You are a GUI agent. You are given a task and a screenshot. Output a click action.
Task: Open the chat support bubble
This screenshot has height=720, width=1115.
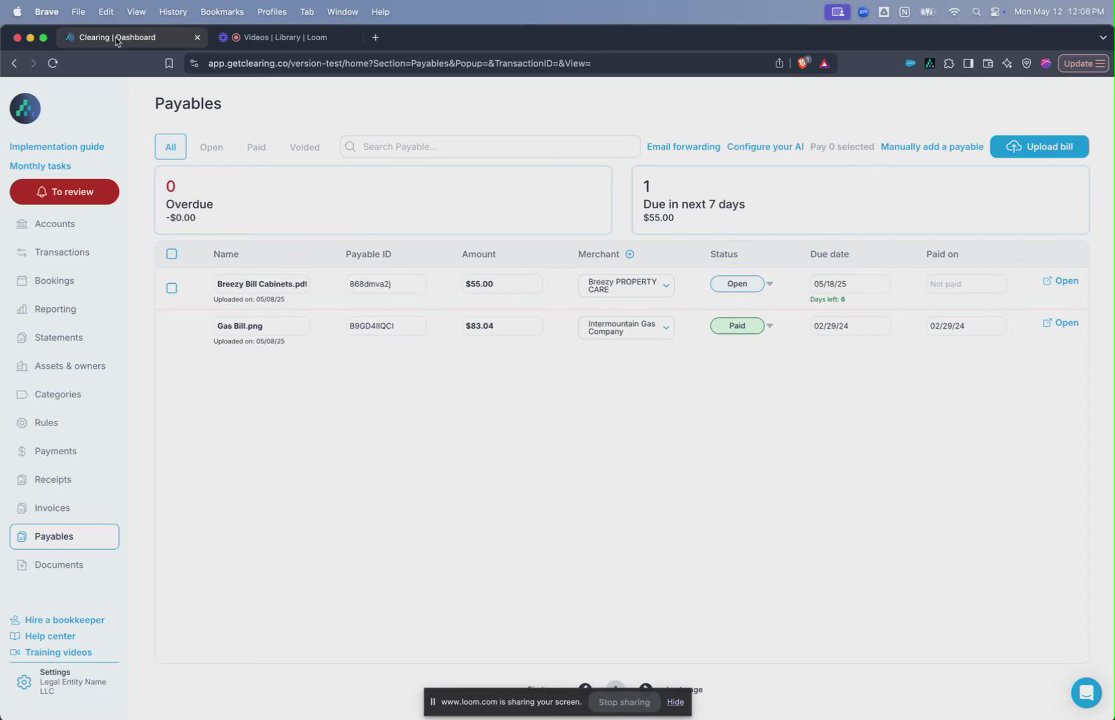tap(1086, 692)
